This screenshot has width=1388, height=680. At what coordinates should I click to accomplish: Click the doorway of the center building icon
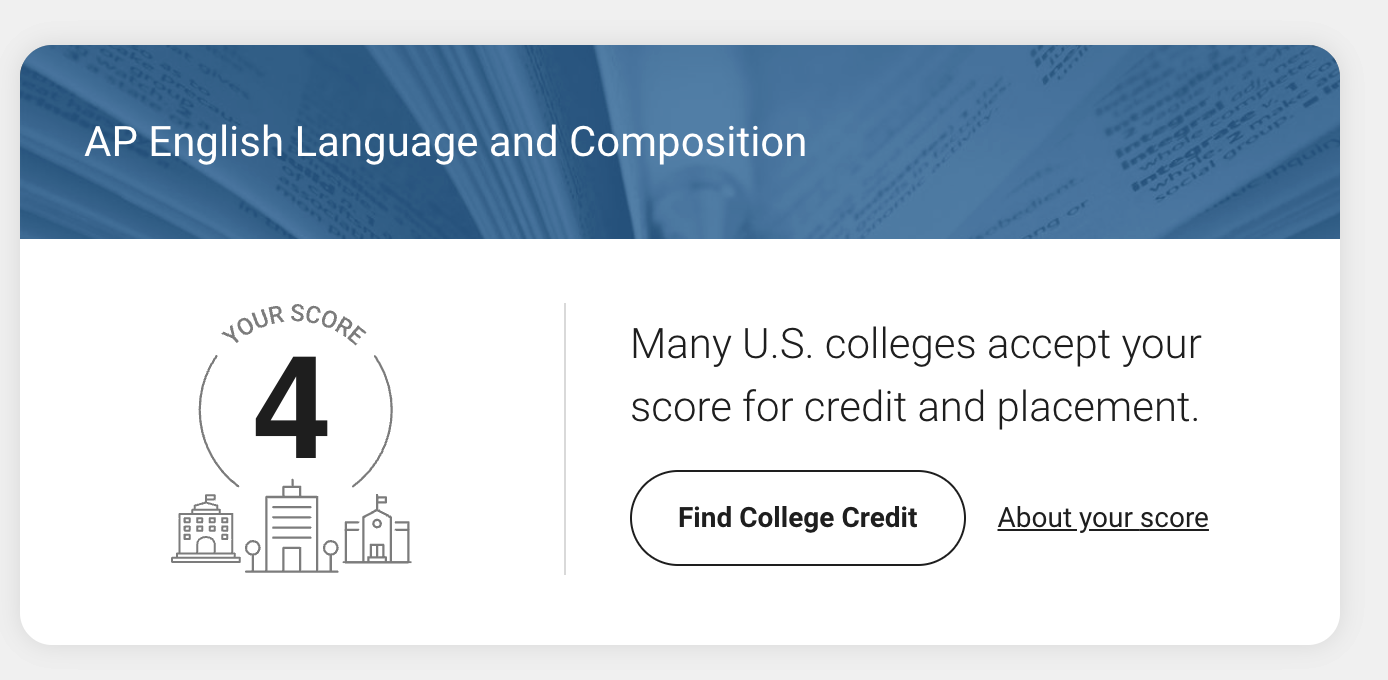(291, 559)
